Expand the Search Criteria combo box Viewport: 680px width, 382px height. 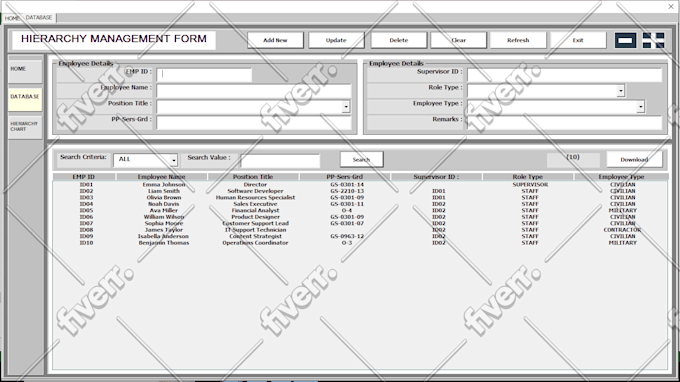coord(173,160)
